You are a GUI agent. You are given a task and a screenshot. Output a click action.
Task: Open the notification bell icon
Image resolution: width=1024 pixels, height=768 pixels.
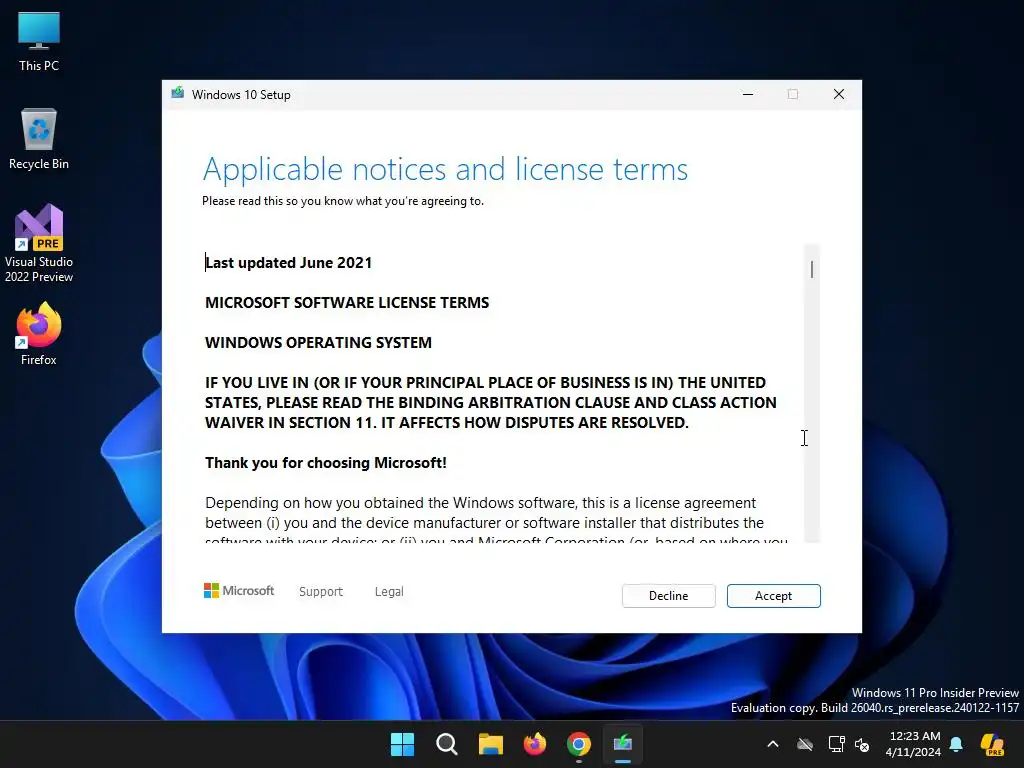point(956,744)
